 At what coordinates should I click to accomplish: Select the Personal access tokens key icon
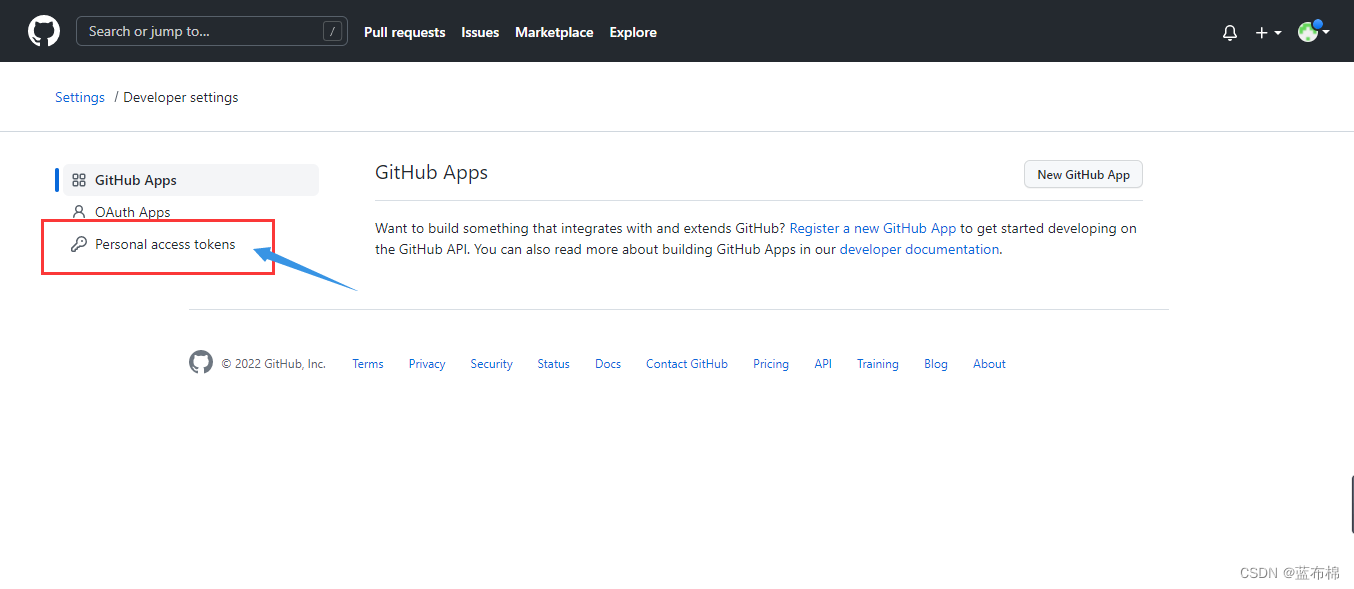tap(79, 244)
